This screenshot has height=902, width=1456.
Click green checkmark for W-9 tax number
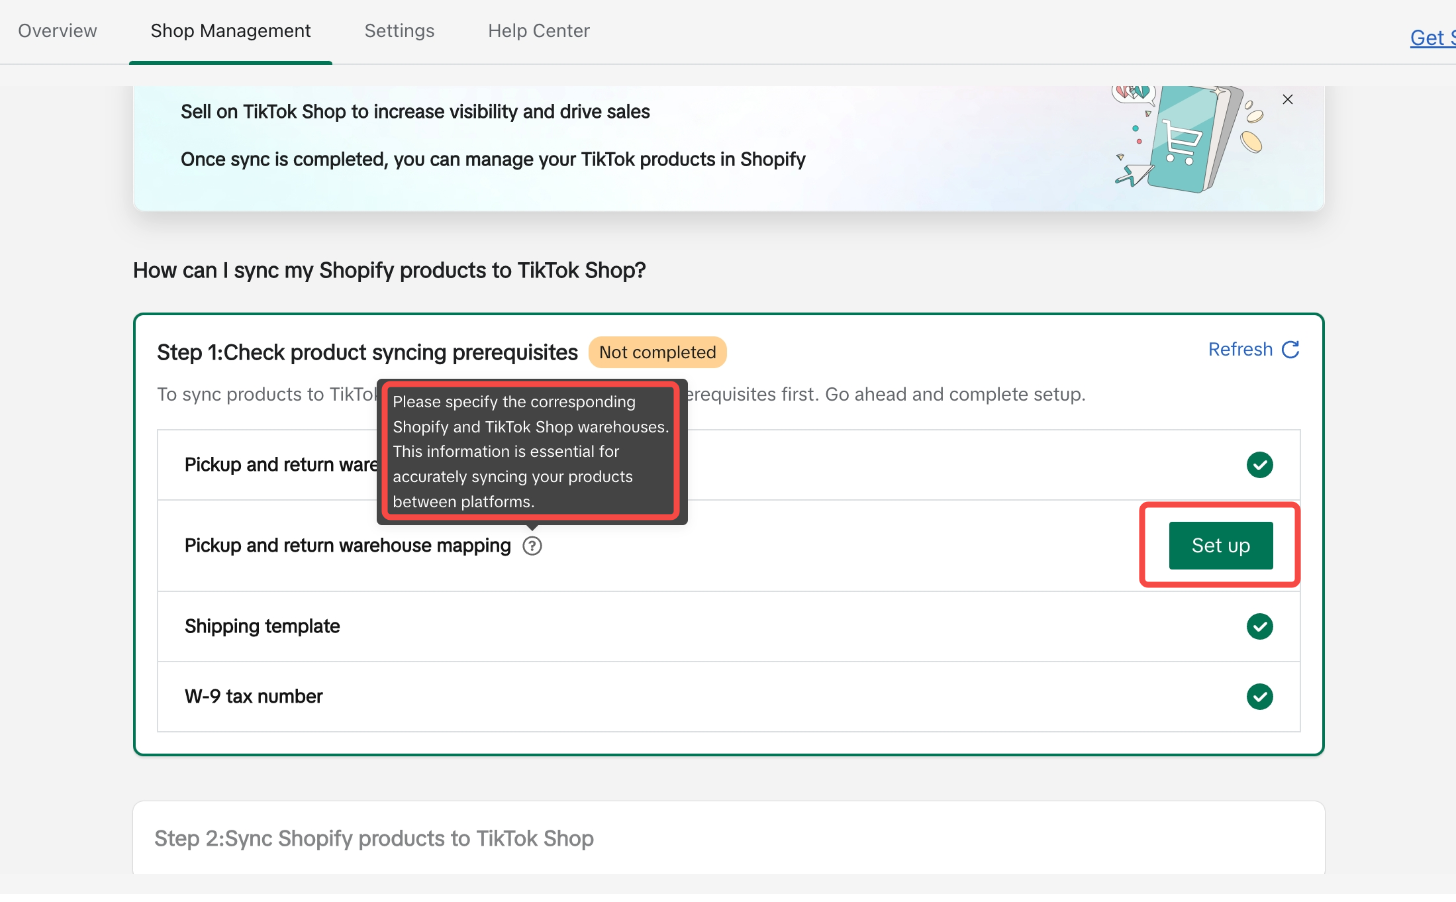1260,696
